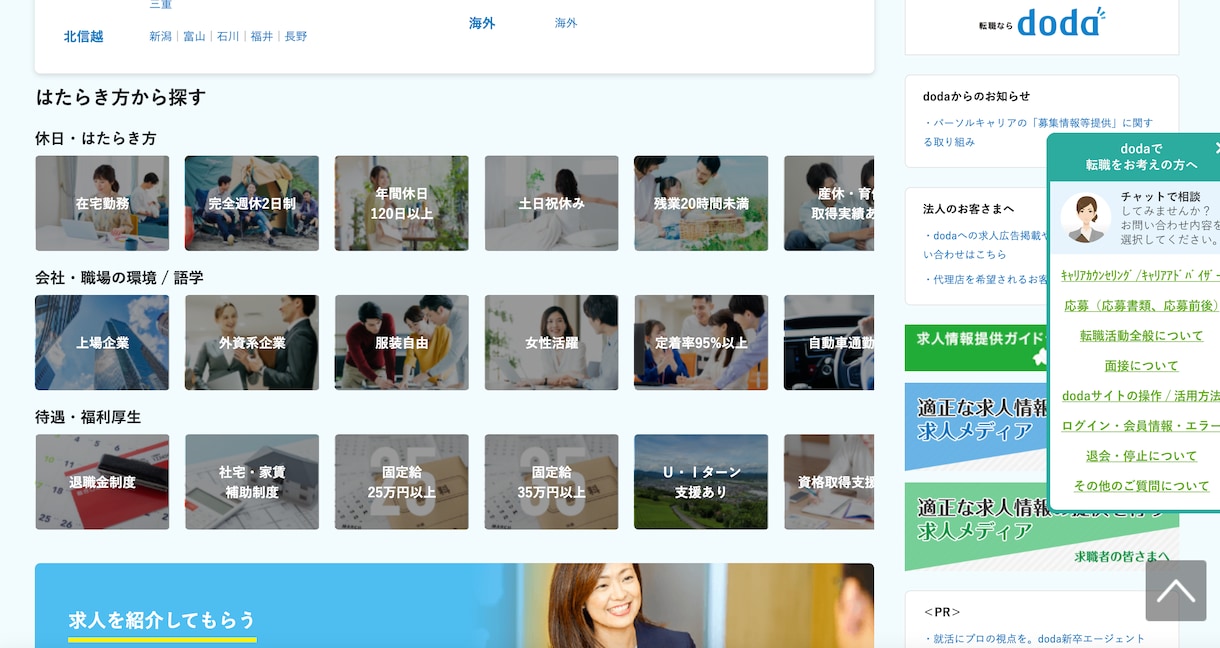Click the 海外 region heading
This screenshot has width=1220, height=648.
pyautogui.click(x=482, y=23)
